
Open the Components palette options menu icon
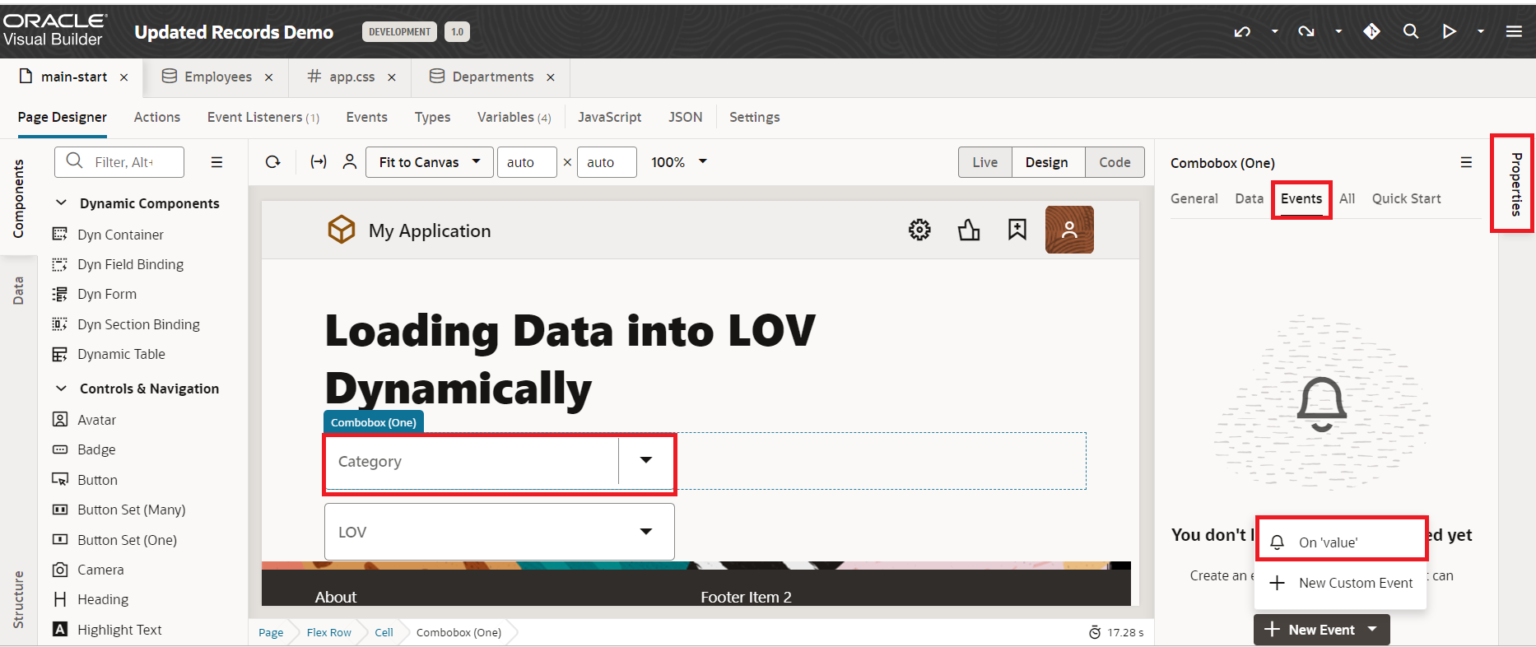click(217, 162)
